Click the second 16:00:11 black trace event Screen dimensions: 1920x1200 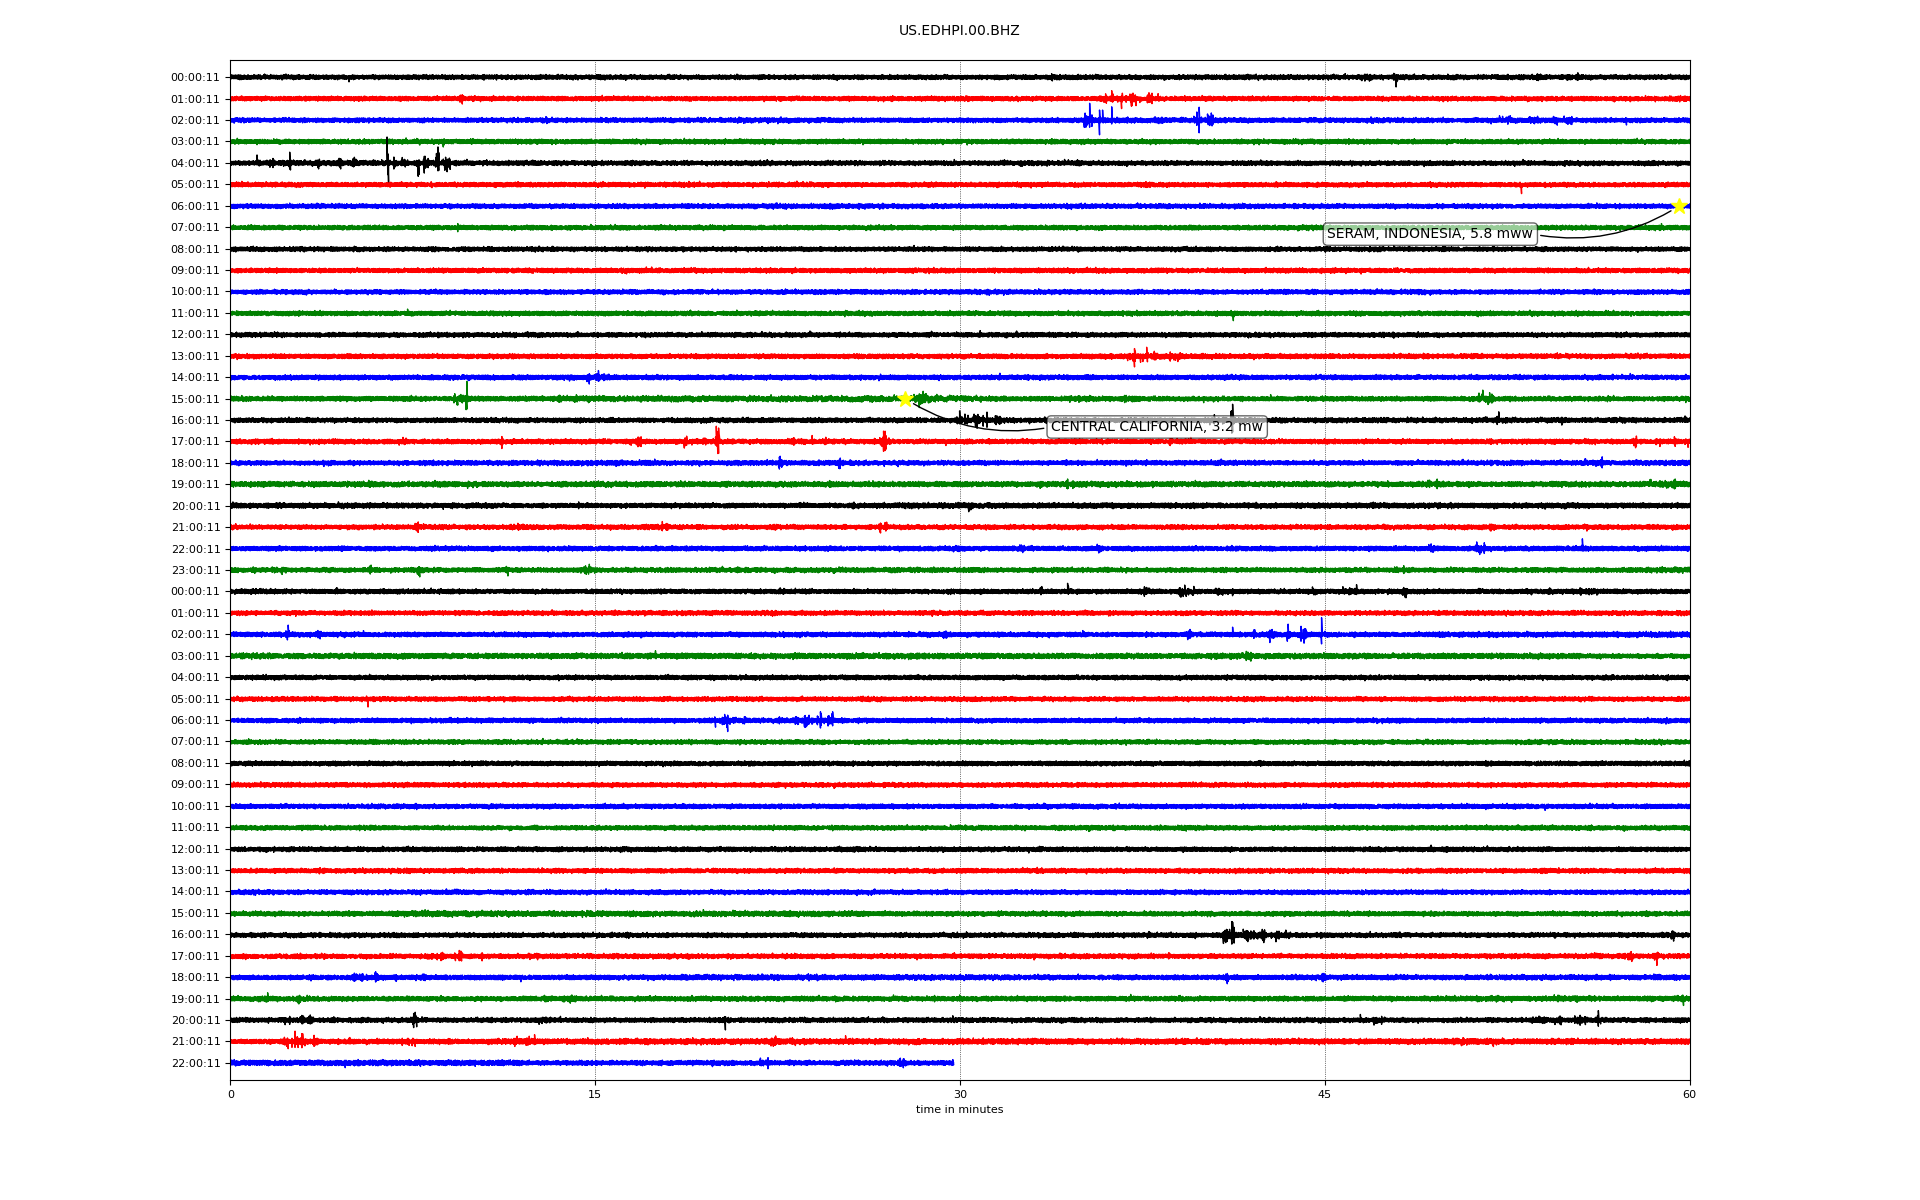pos(1233,935)
